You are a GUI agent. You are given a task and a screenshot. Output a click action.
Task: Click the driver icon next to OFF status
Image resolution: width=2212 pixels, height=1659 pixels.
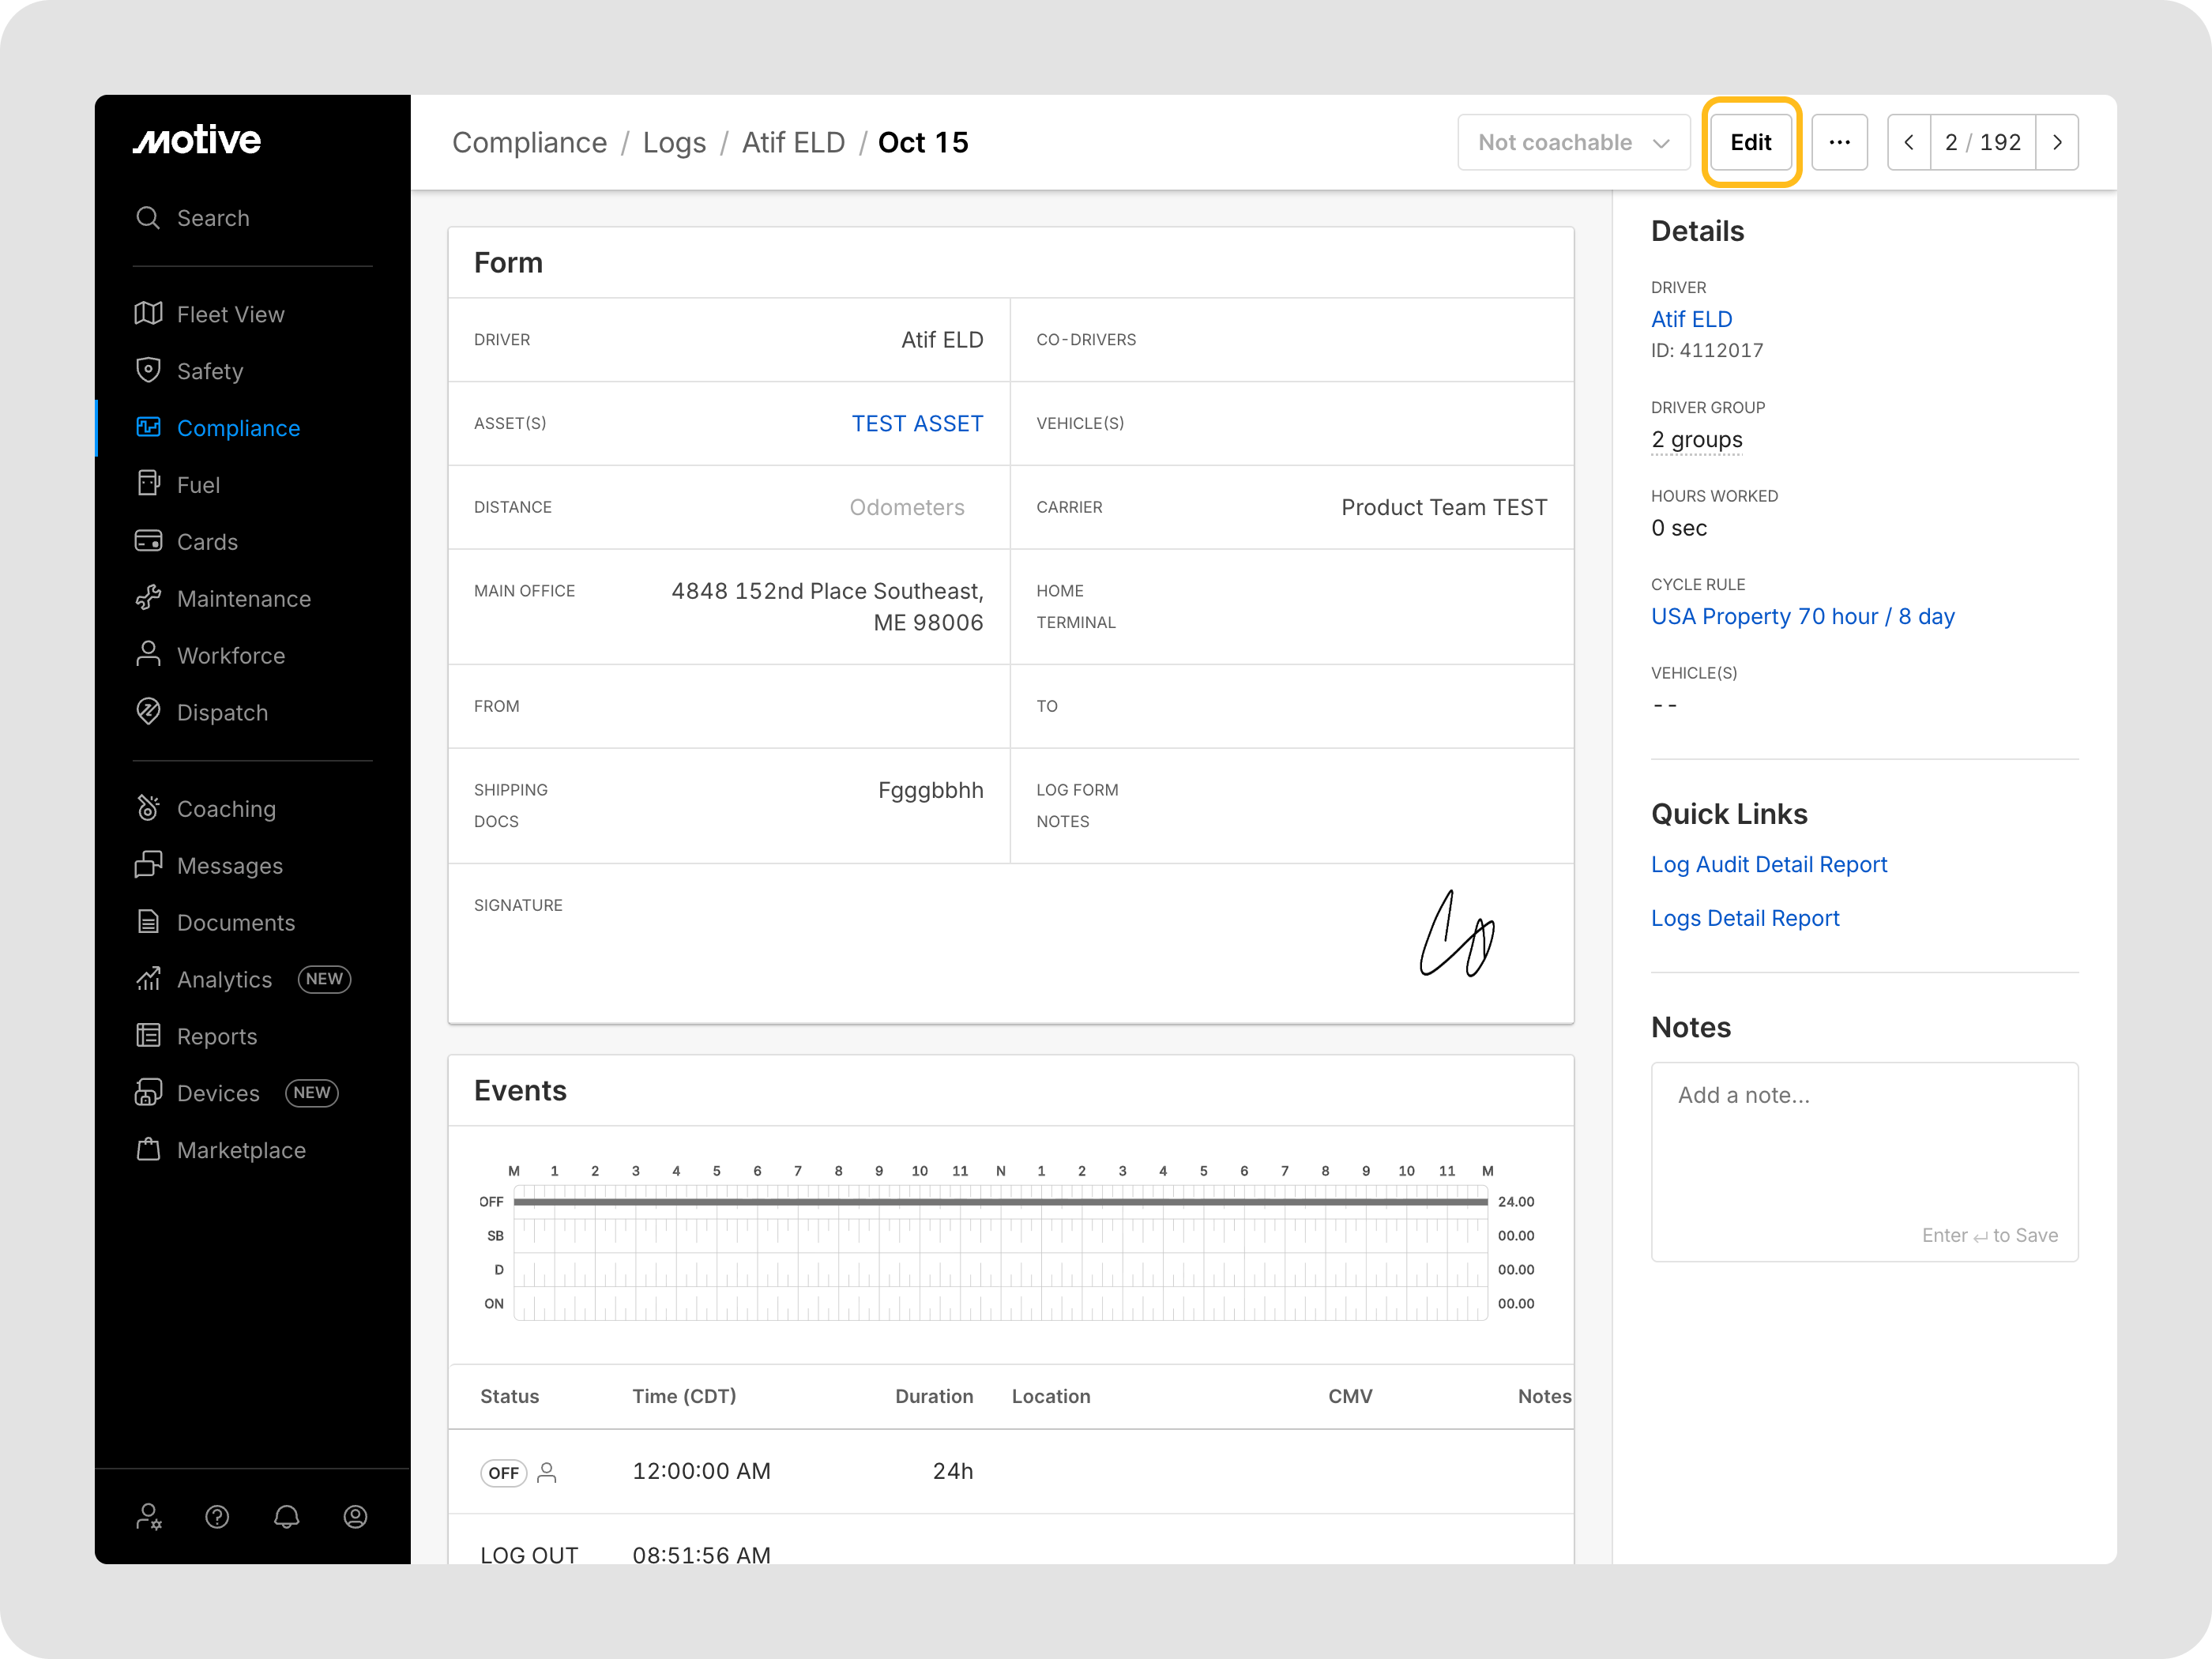point(547,1473)
